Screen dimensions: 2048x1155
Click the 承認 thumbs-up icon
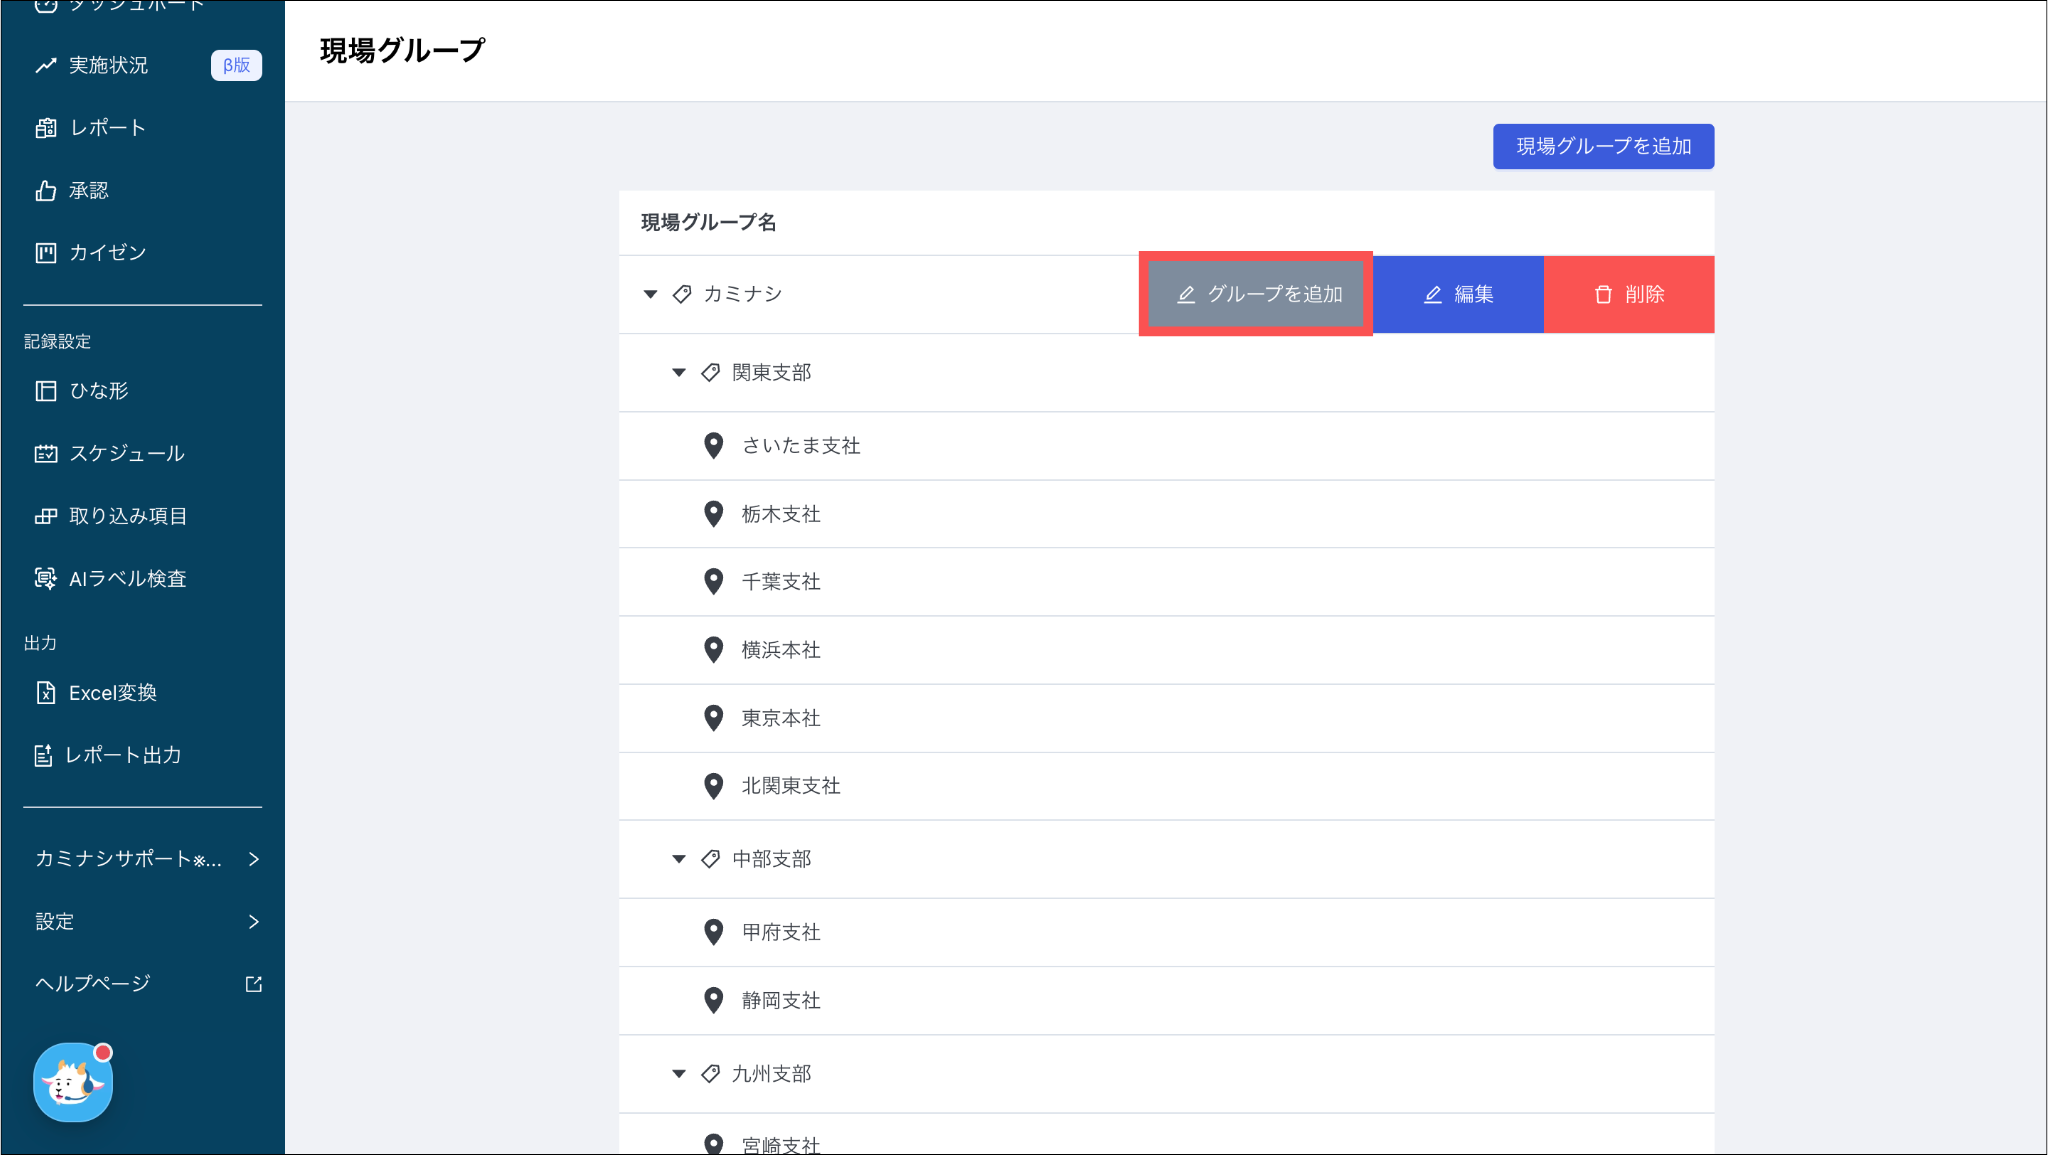click(x=45, y=190)
